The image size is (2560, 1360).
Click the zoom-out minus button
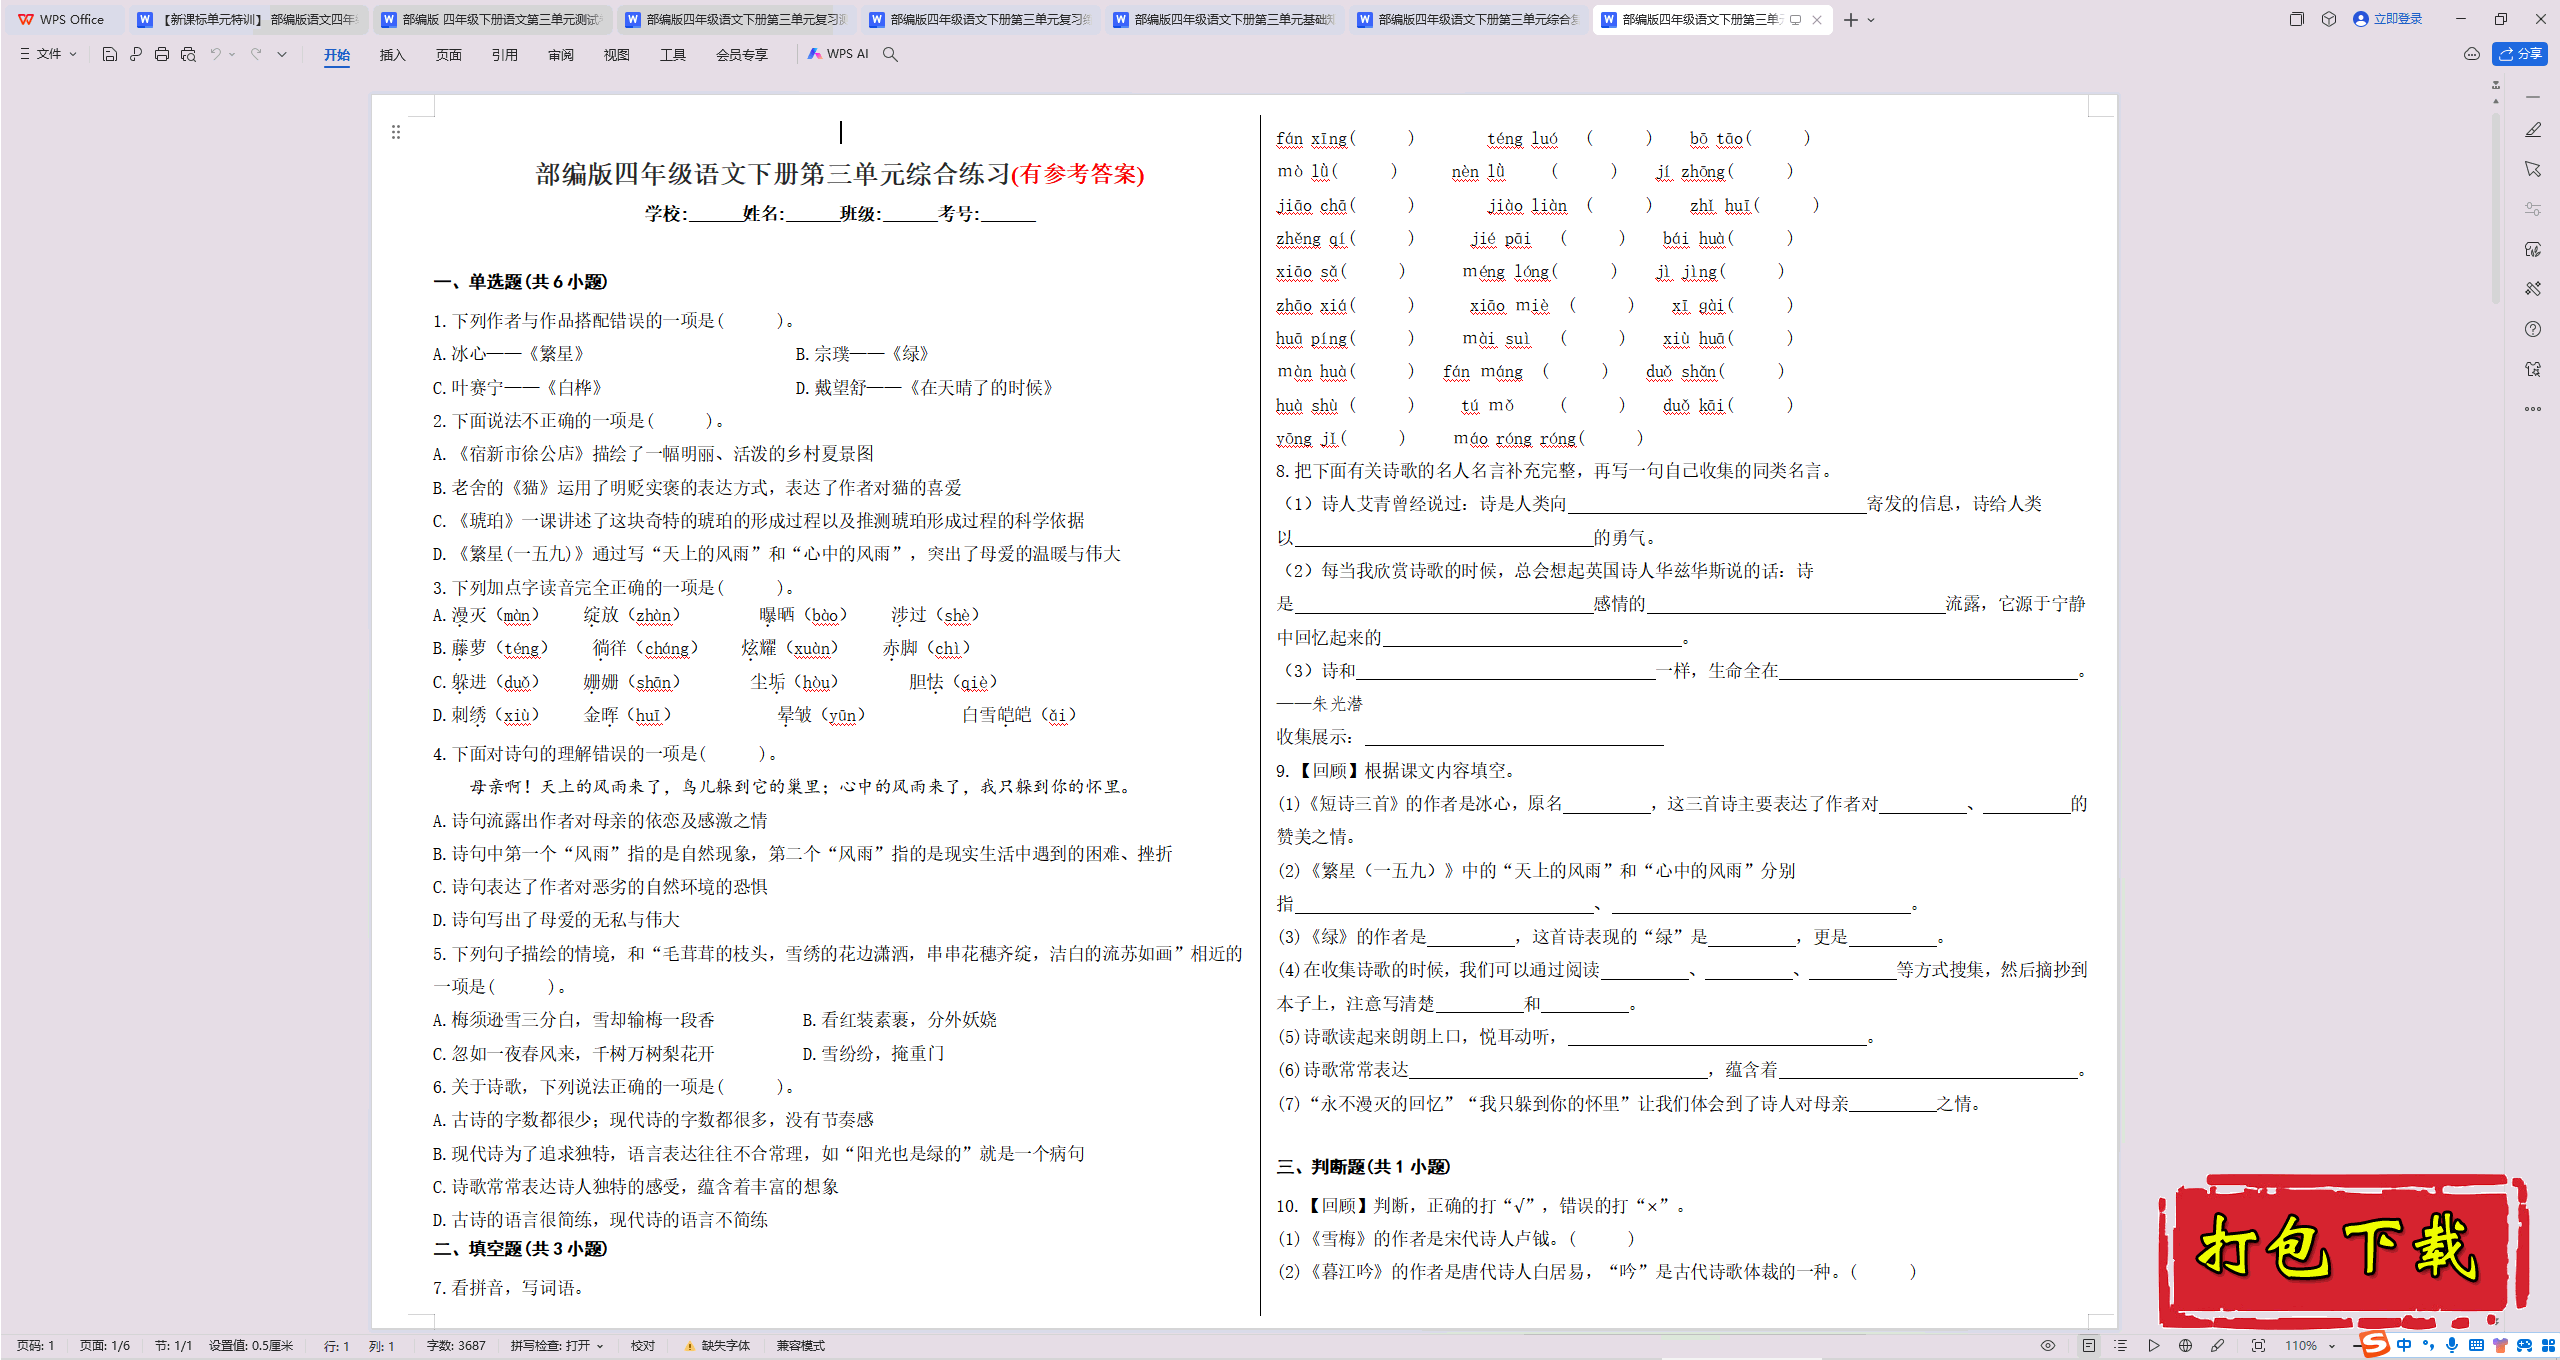2356,1346
